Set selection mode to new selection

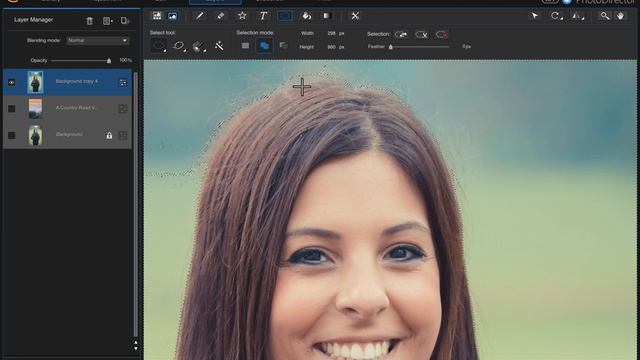pyautogui.click(x=245, y=46)
